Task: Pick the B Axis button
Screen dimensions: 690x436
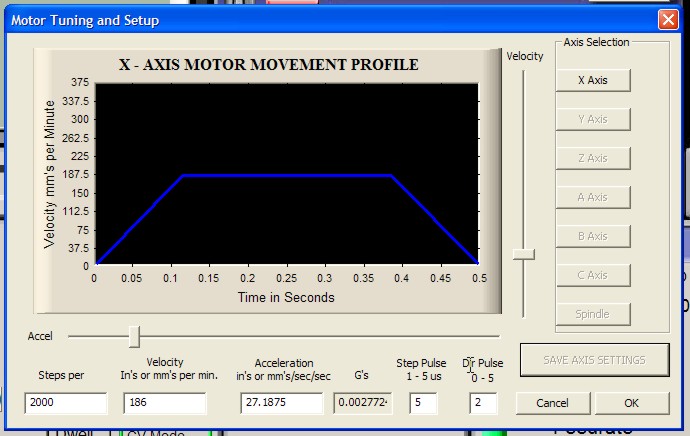Action: coord(593,236)
